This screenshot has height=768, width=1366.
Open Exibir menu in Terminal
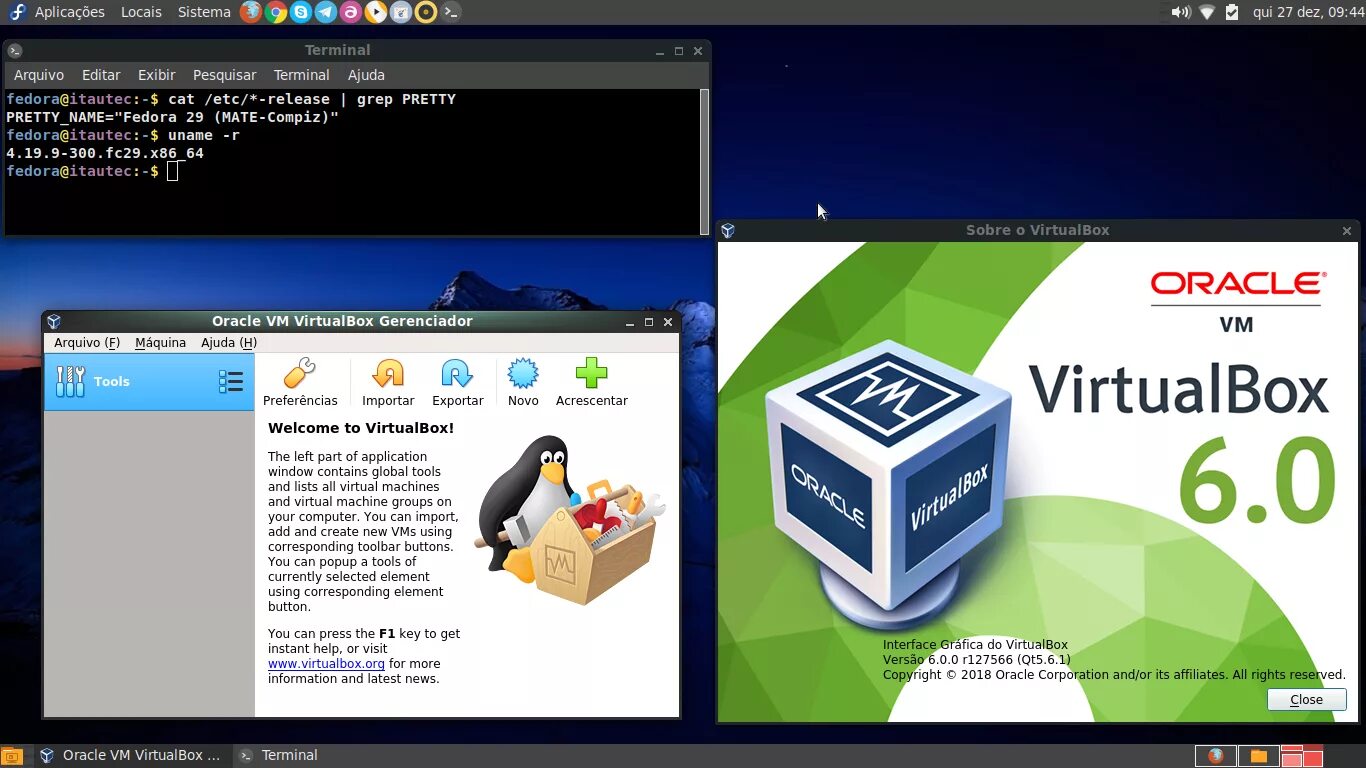[x=157, y=75]
